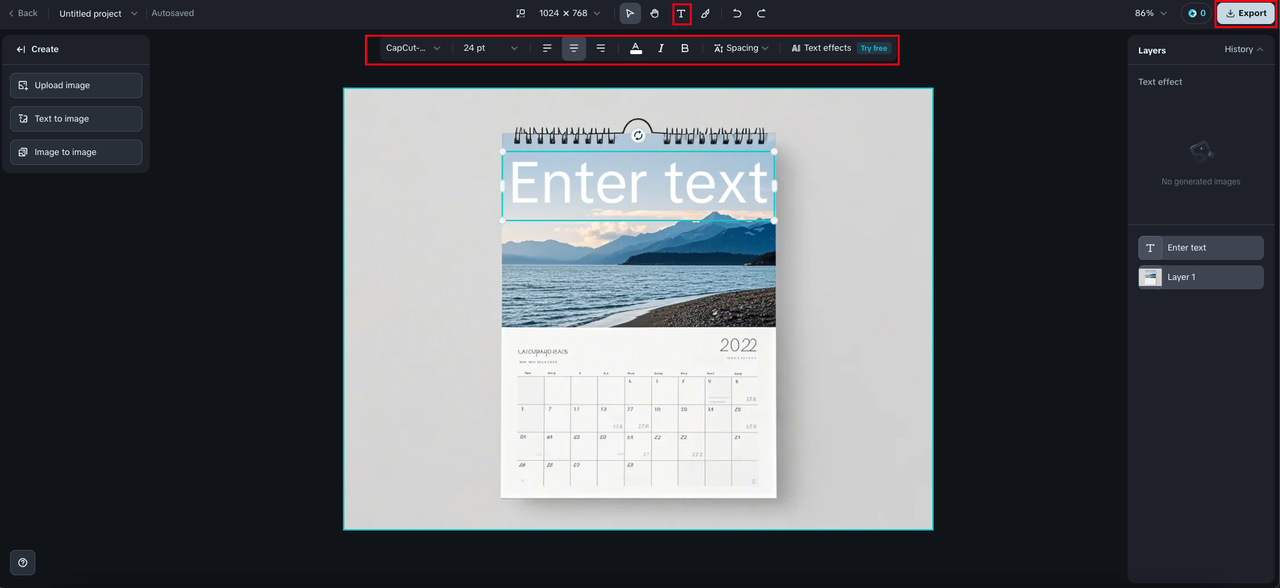Open the 24 pt font size dropdown
Screen dimensions: 1280x588
(490, 48)
